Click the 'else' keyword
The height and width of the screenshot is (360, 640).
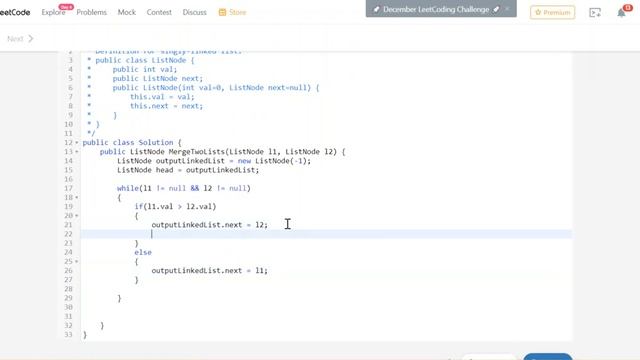click(x=143, y=252)
